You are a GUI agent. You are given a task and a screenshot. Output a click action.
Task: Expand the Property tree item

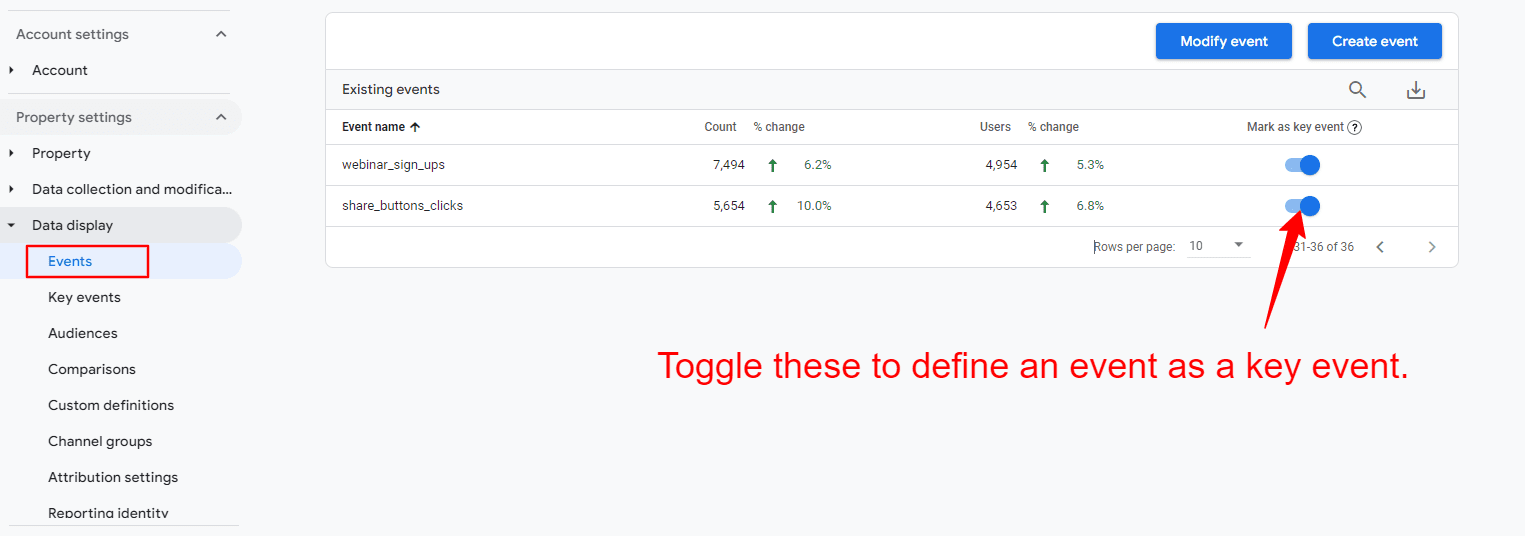point(12,153)
